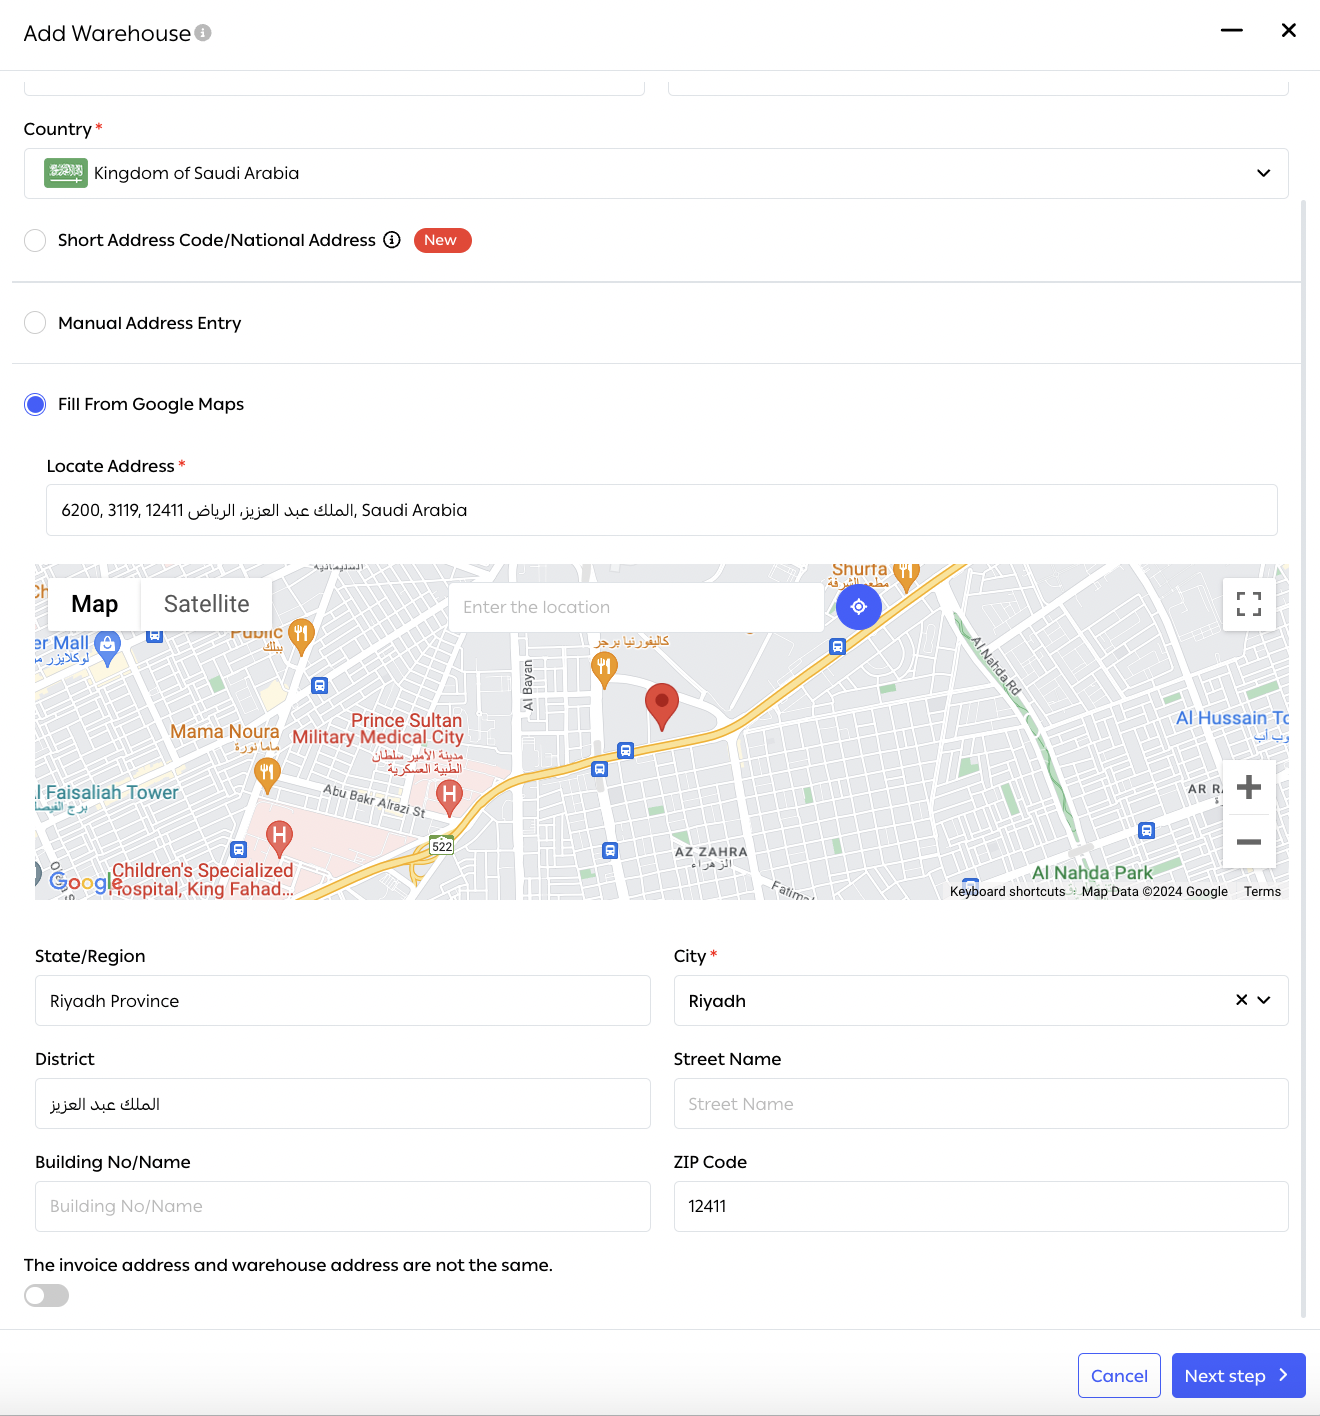Click the blue my-location target button
This screenshot has height=1416, width=1320.
point(858,607)
